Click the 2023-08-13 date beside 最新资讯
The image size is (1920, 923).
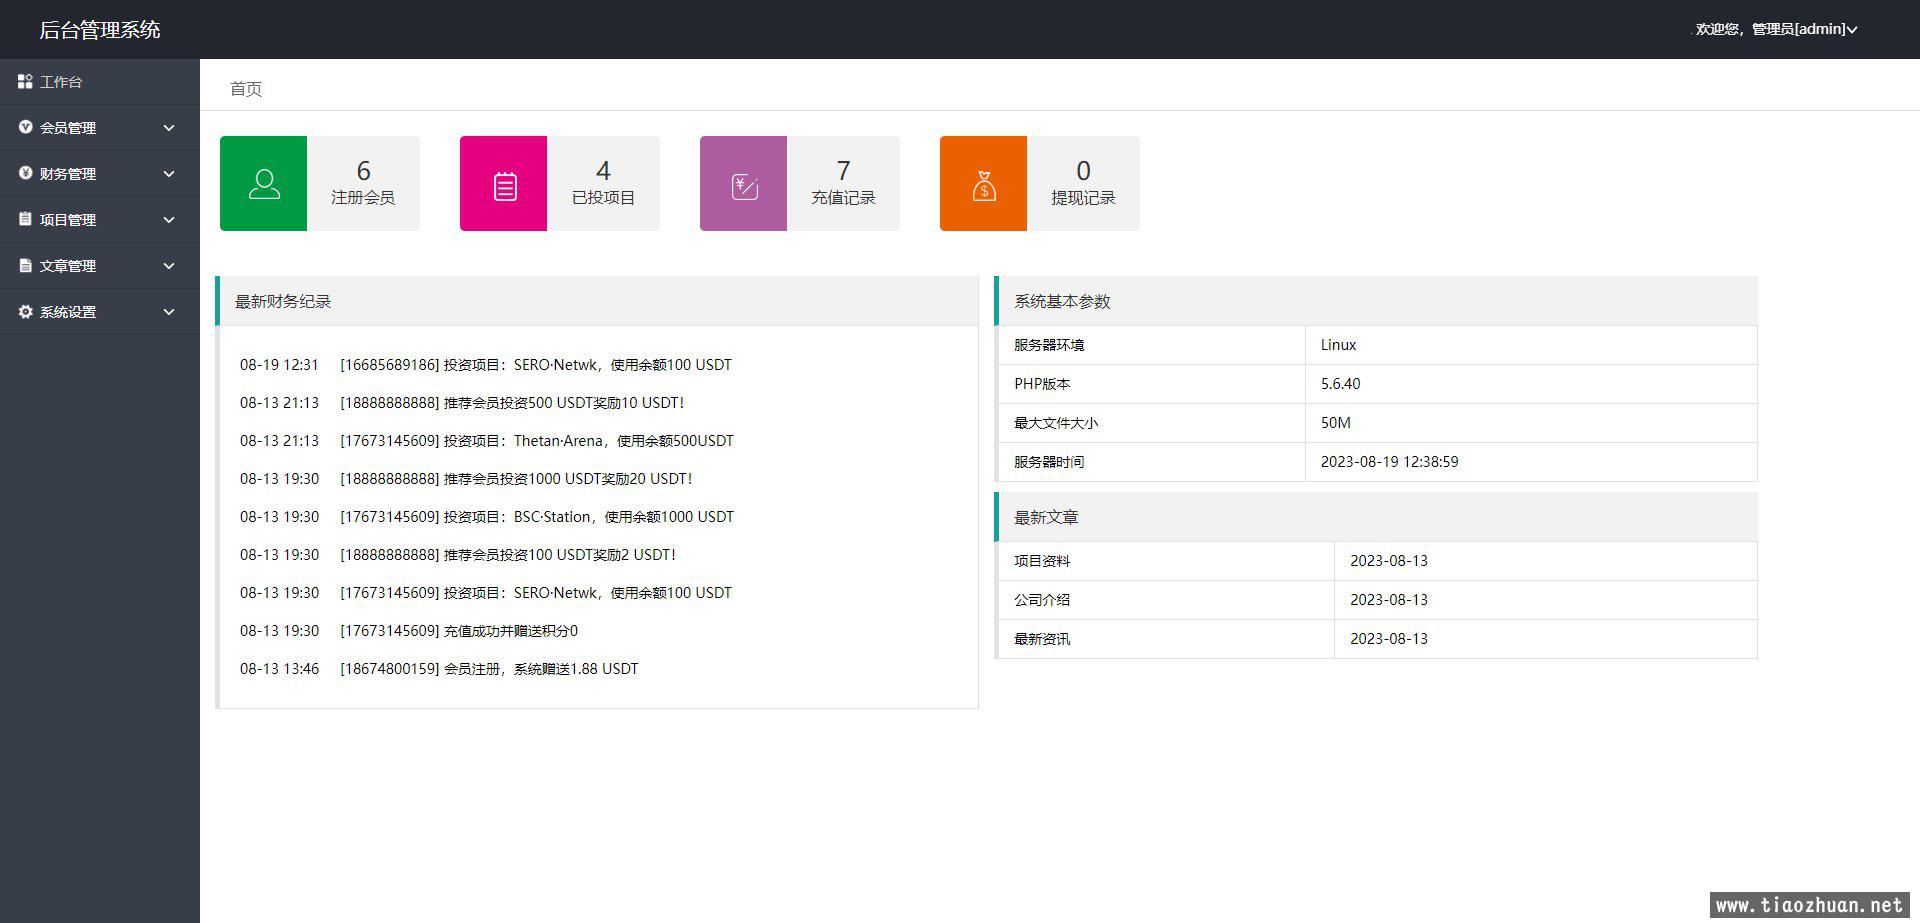point(1389,639)
